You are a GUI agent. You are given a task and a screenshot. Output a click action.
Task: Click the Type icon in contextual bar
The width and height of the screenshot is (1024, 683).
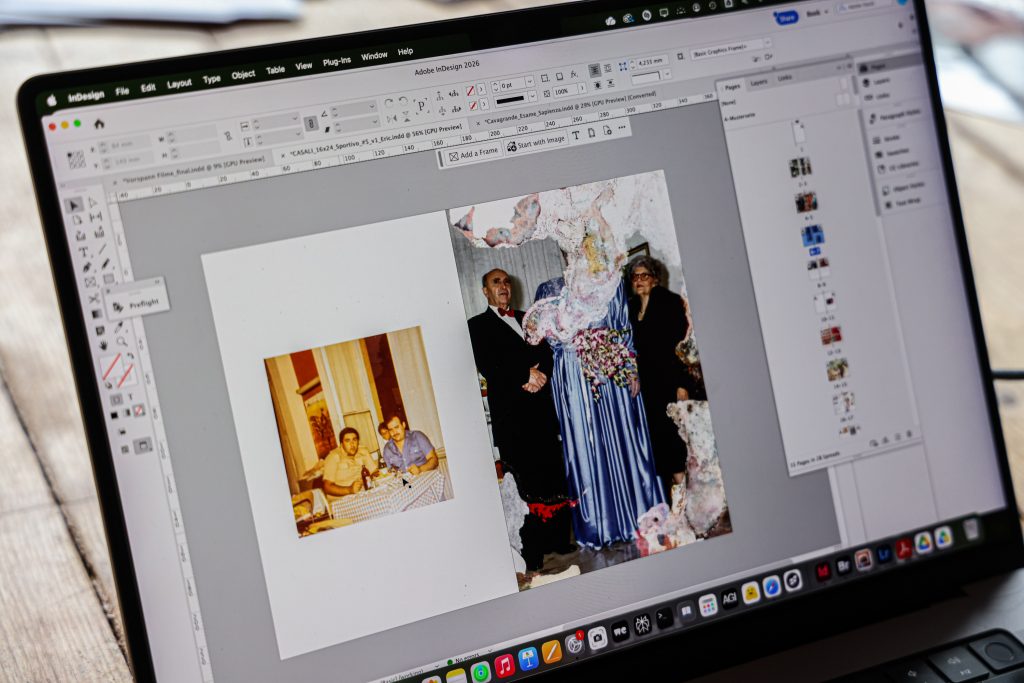click(x=575, y=136)
